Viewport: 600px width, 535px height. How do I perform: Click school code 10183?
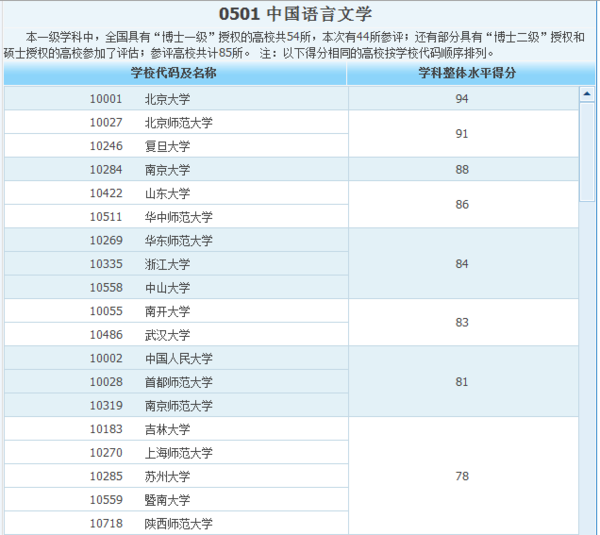[x=106, y=429]
